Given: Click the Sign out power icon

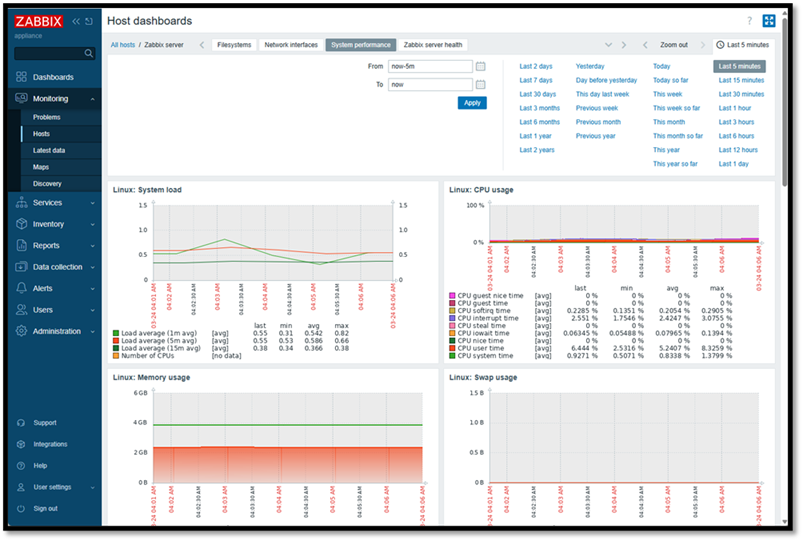Looking at the screenshot, I should coord(20,508).
